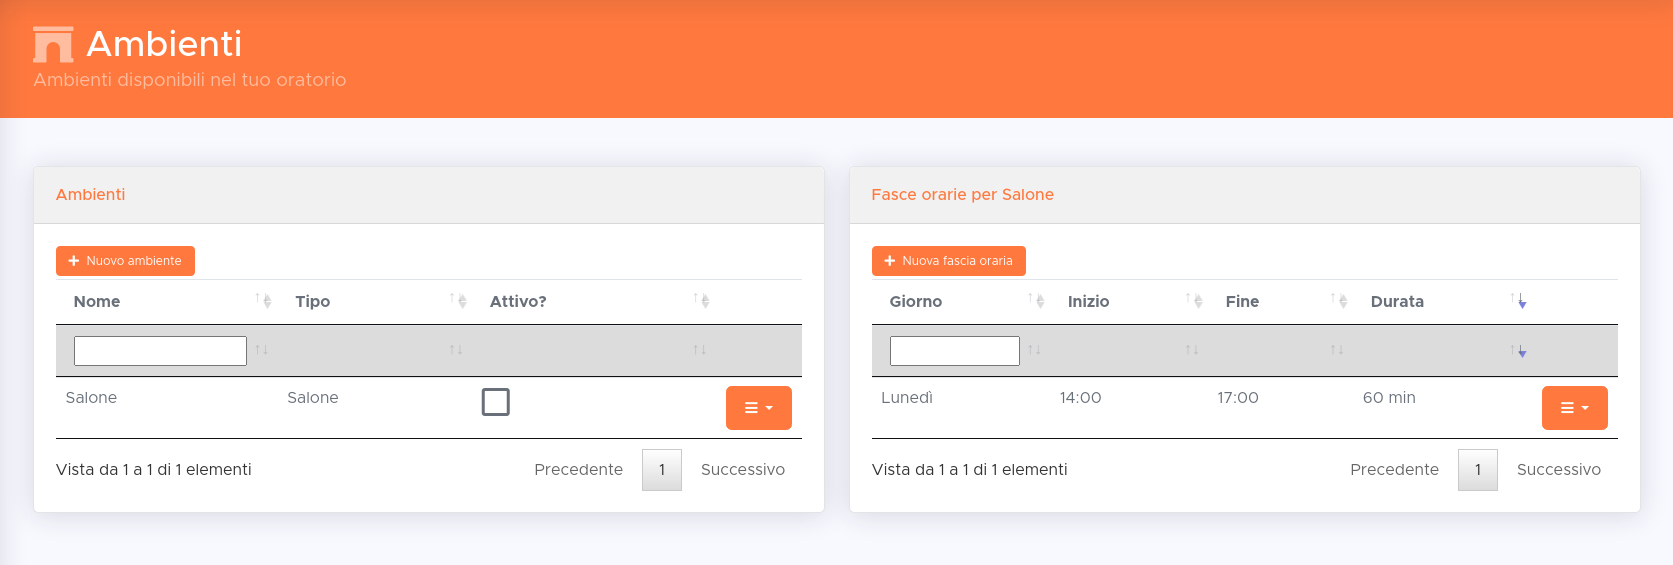Go to Successivo page in Ambienti table

(x=742, y=470)
